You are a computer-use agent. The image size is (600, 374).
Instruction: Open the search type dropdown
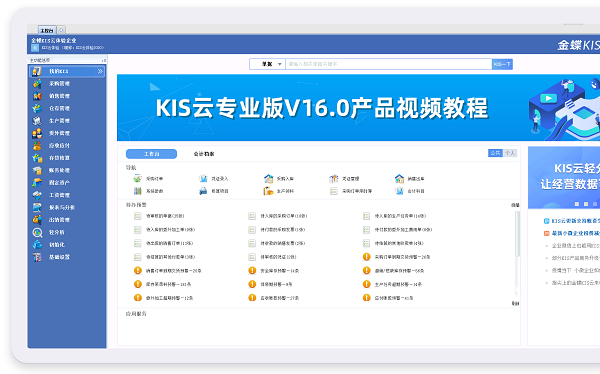click(267, 64)
